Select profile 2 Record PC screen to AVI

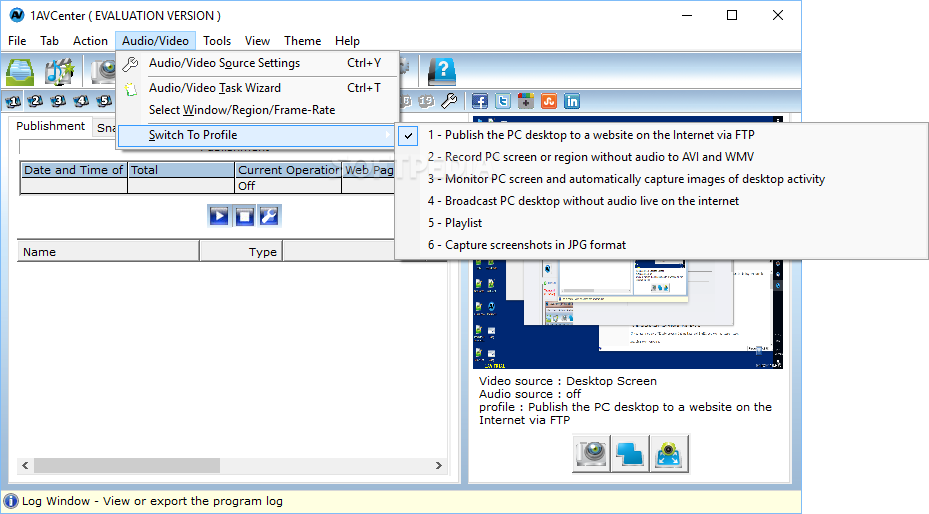point(661,157)
